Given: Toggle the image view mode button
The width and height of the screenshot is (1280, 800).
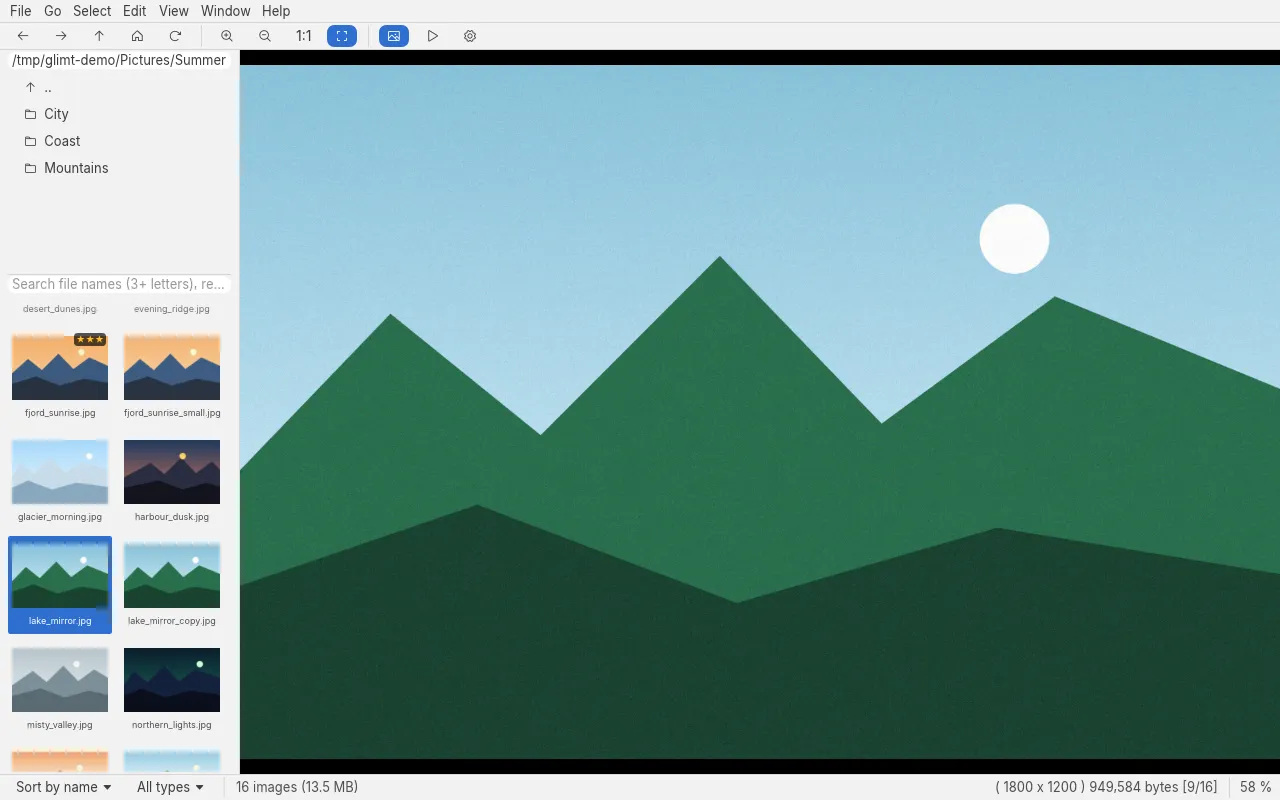Looking at the screenshot, I should pyautogui.click(x=394, y=36).
